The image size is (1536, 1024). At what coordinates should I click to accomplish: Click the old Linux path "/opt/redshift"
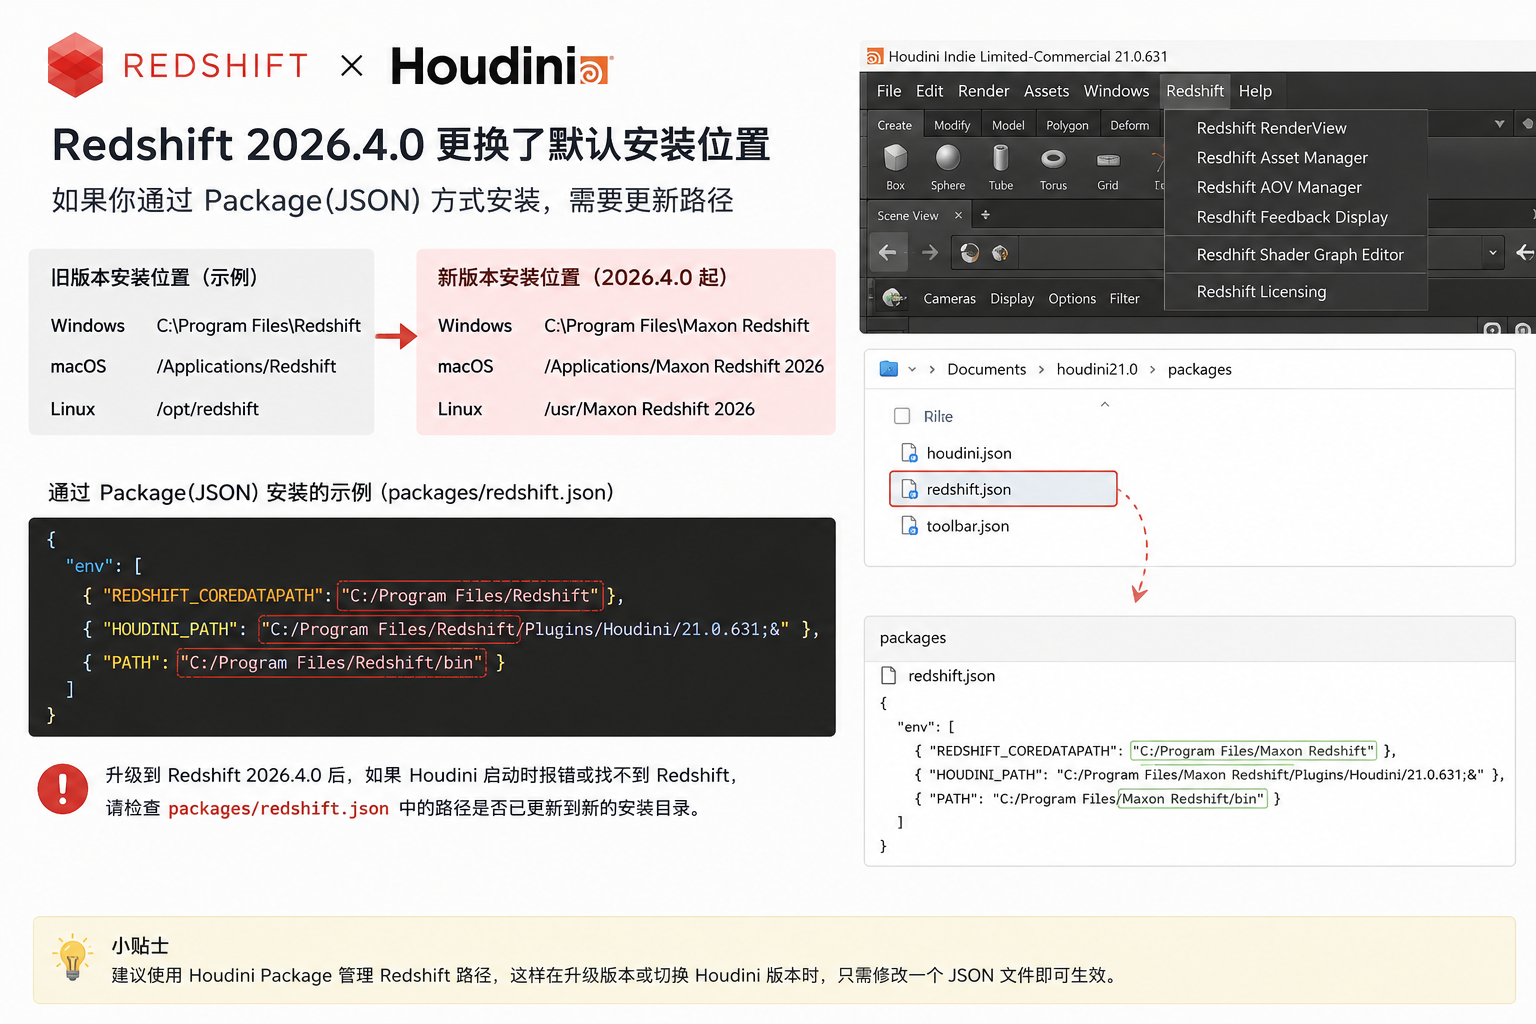[207, 409]
